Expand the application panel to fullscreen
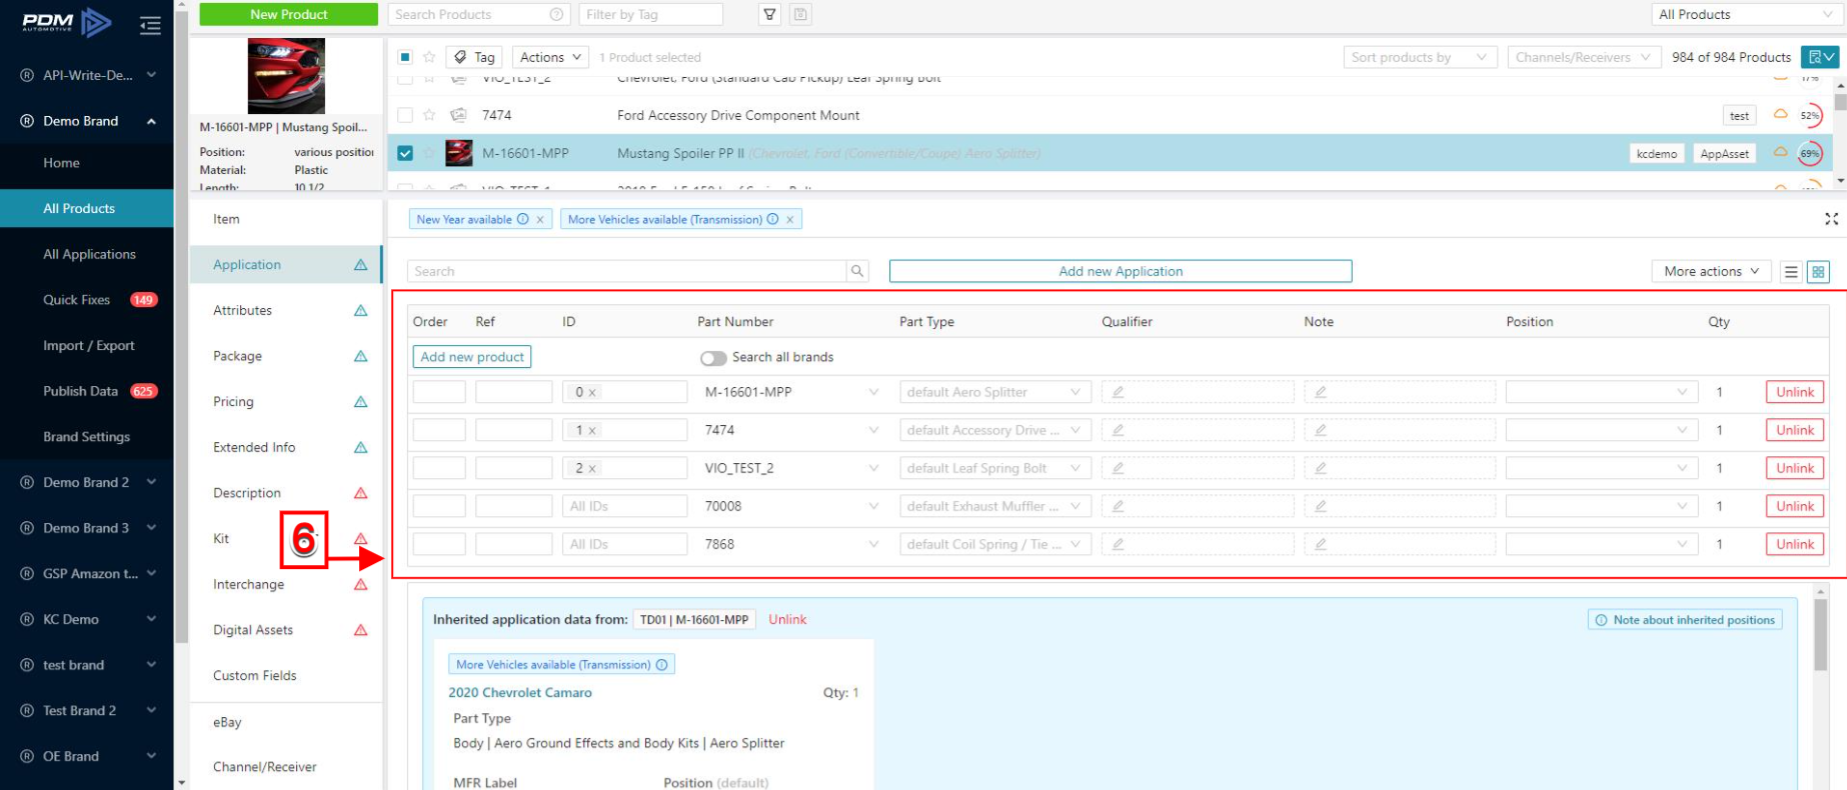The width and height of the screenshot is (1847, 790). click(1831, 219)
